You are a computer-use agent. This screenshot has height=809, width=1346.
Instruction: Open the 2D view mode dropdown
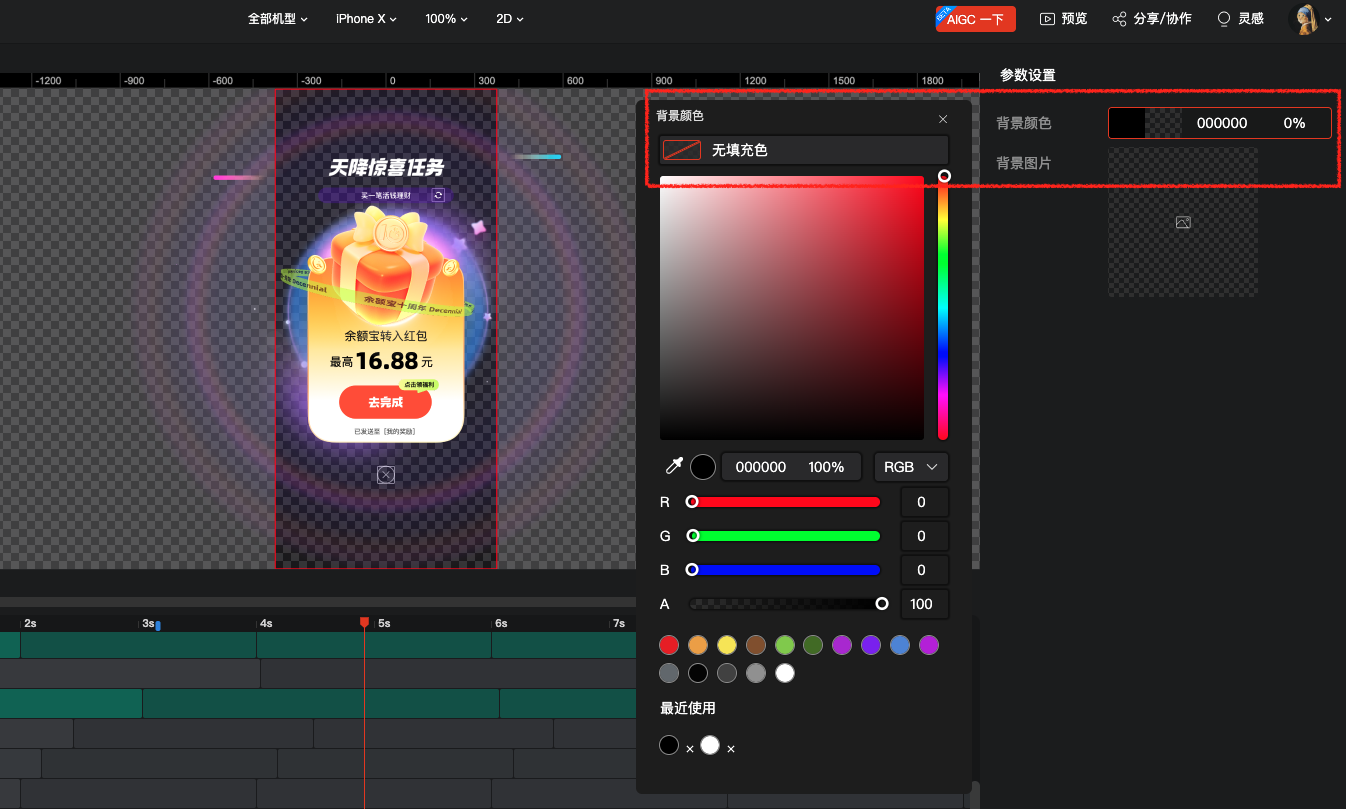[510, 19]
